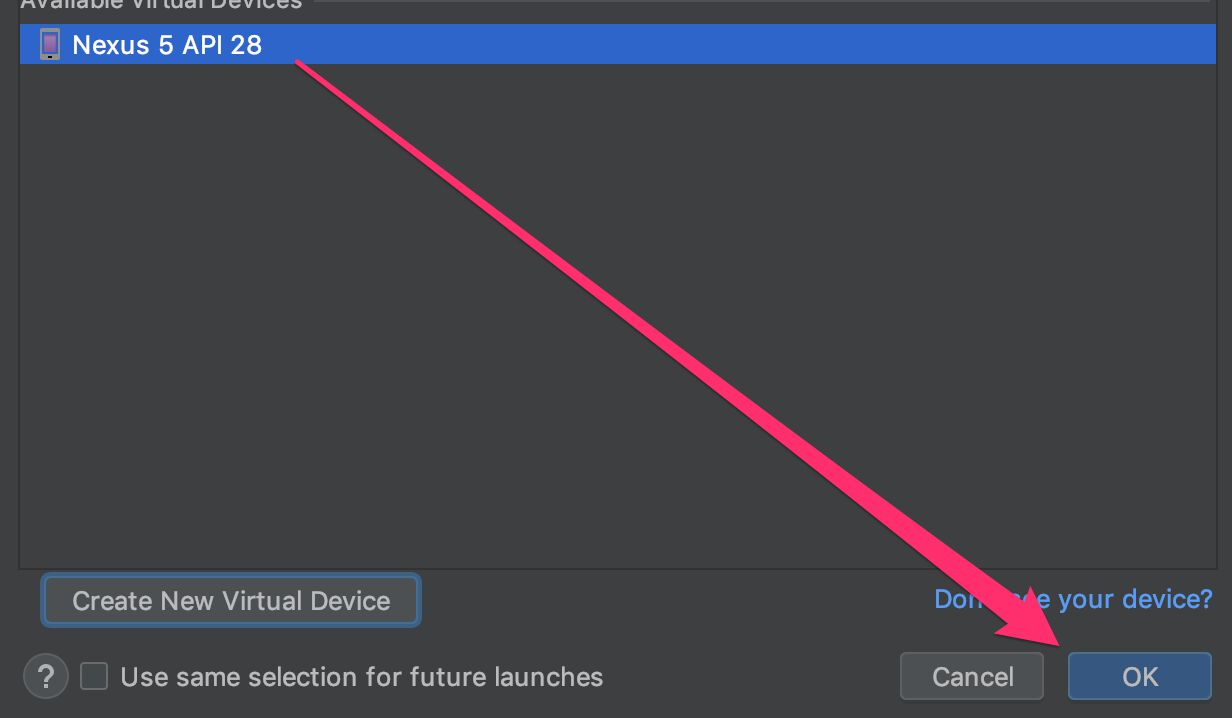Image resolution: width=1232 pixels, height=718 pixels.
Task: Click the phone icon beside Nexus 5
Action: tap(49, 44)
